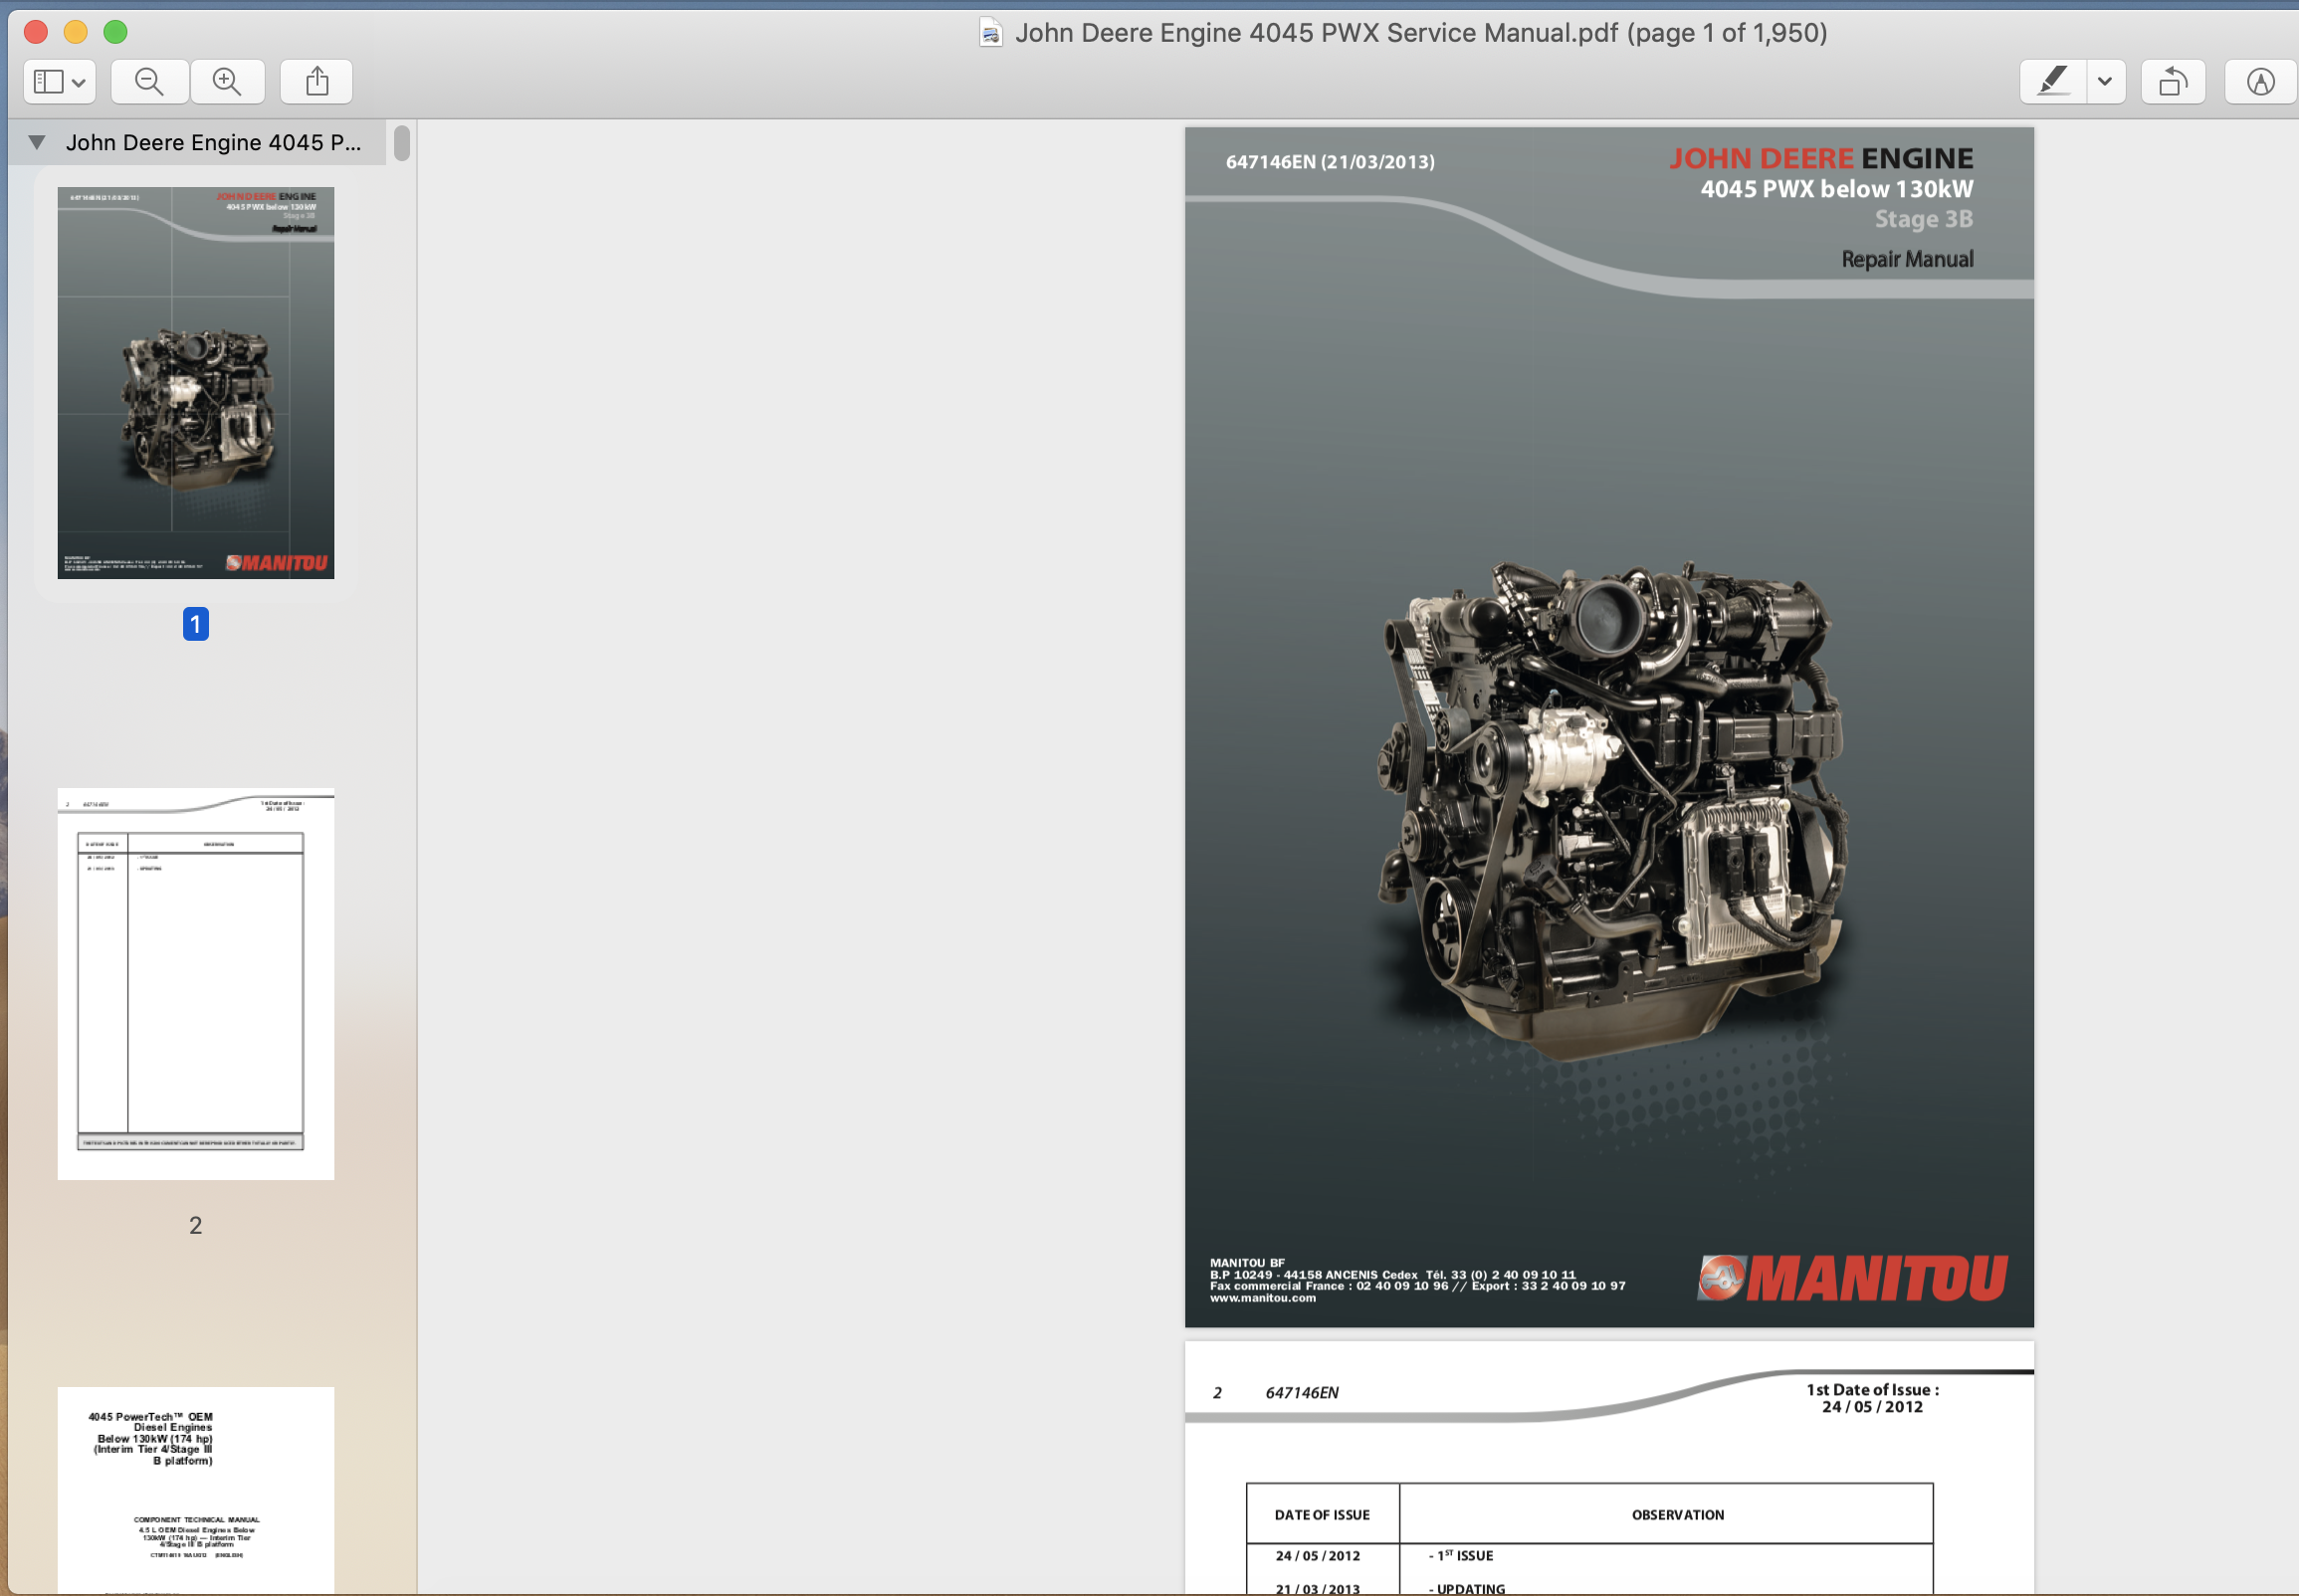The width and height of the screenshot is (2299, 1596).
Task: Click the '24 / 05 / 2012' table cell
Action: click(x=1318, y=1556)
